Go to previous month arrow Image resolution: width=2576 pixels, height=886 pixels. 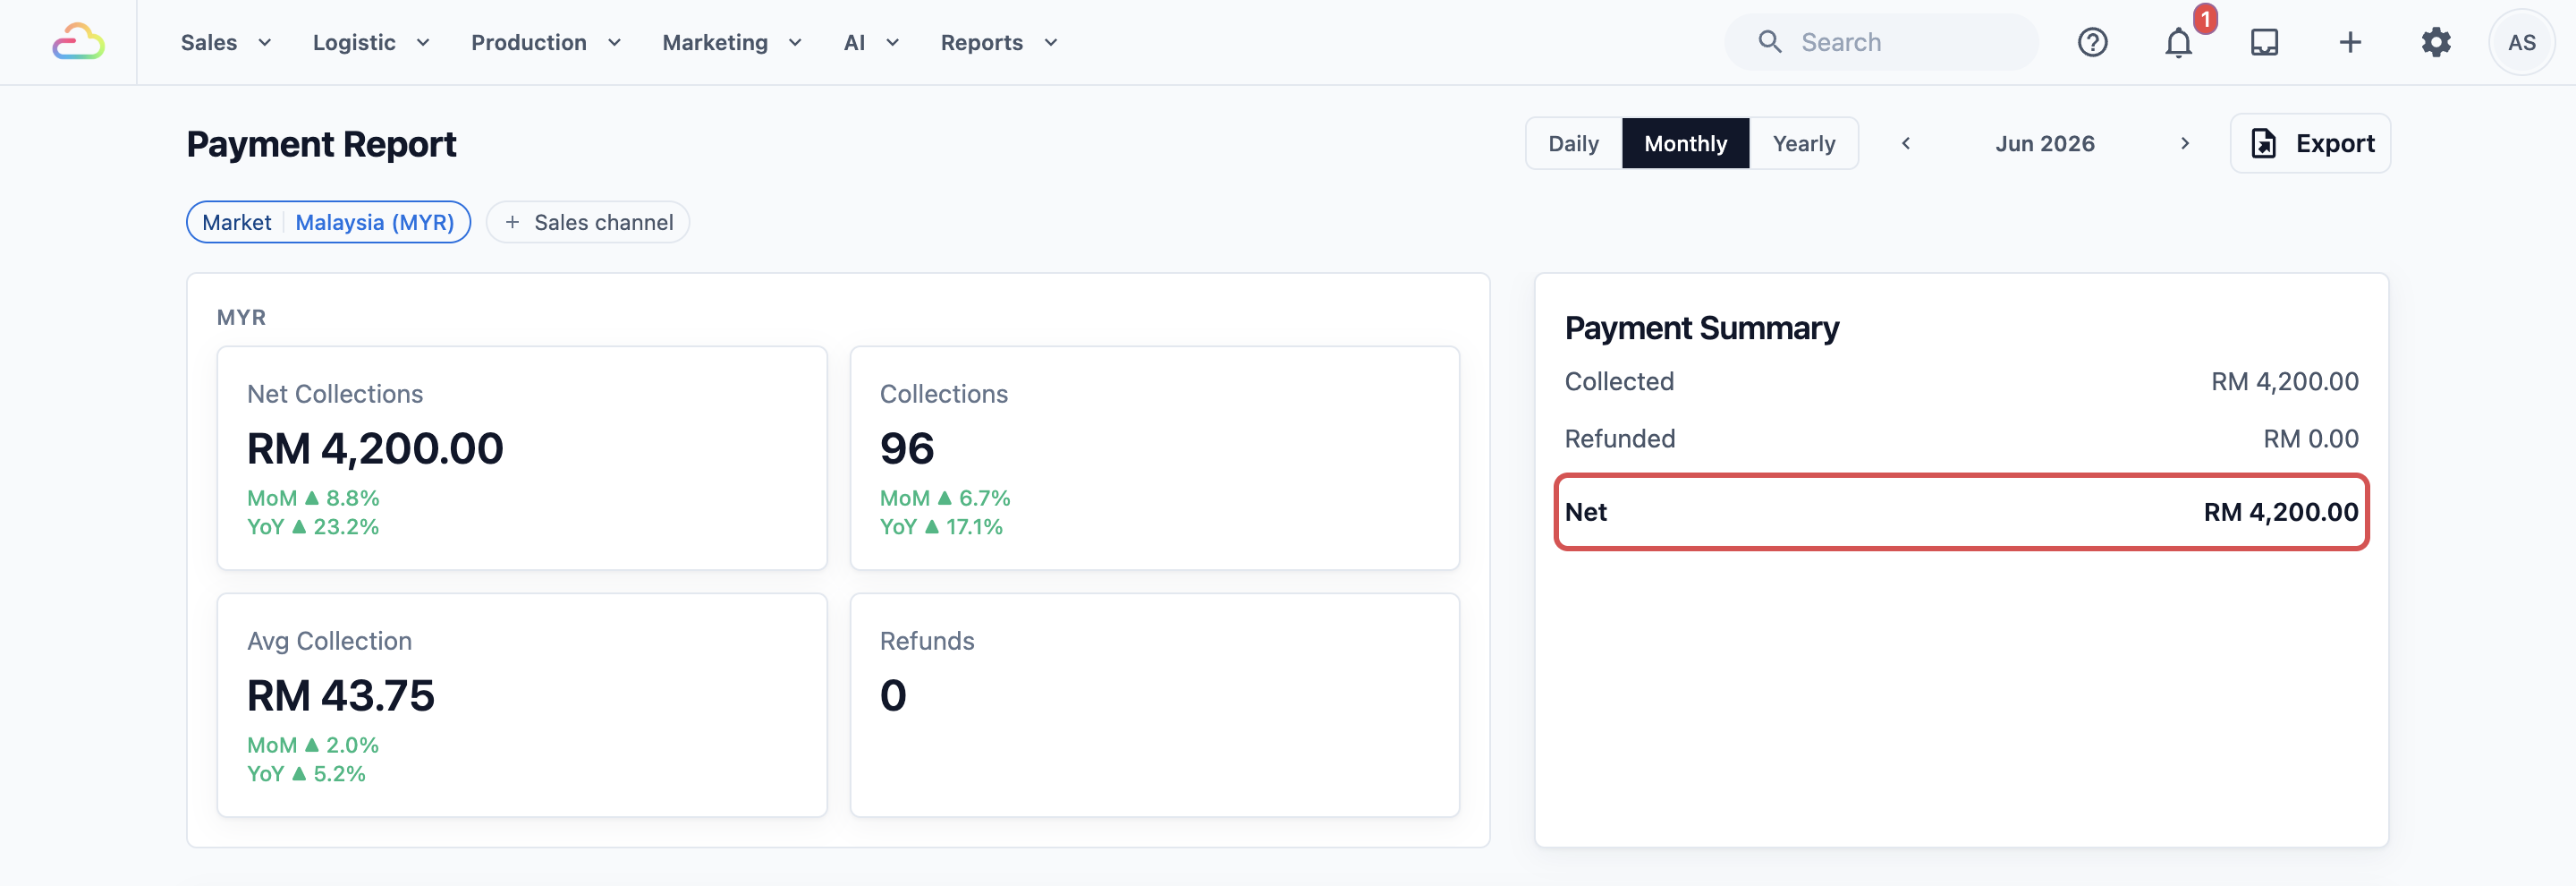point(1906,143)
